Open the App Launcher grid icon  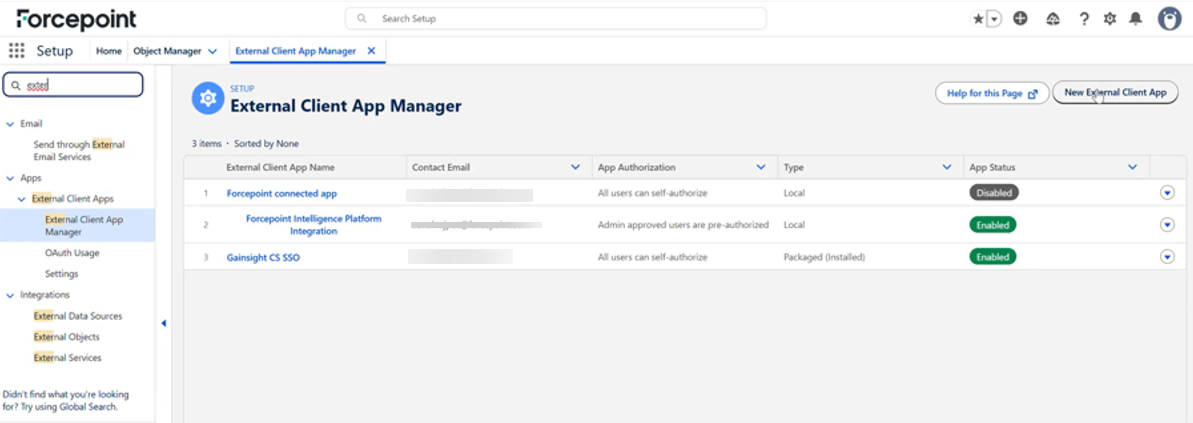coord(17,51)
